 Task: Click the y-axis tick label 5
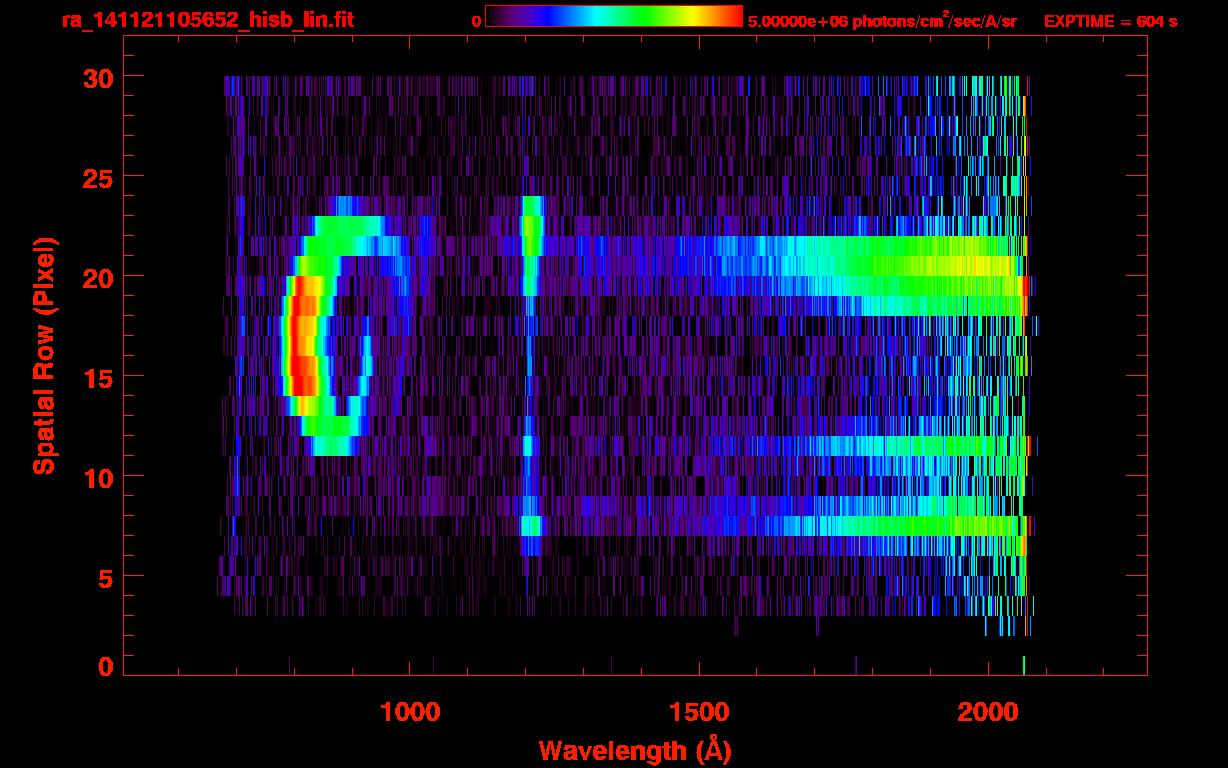[105, 577]
